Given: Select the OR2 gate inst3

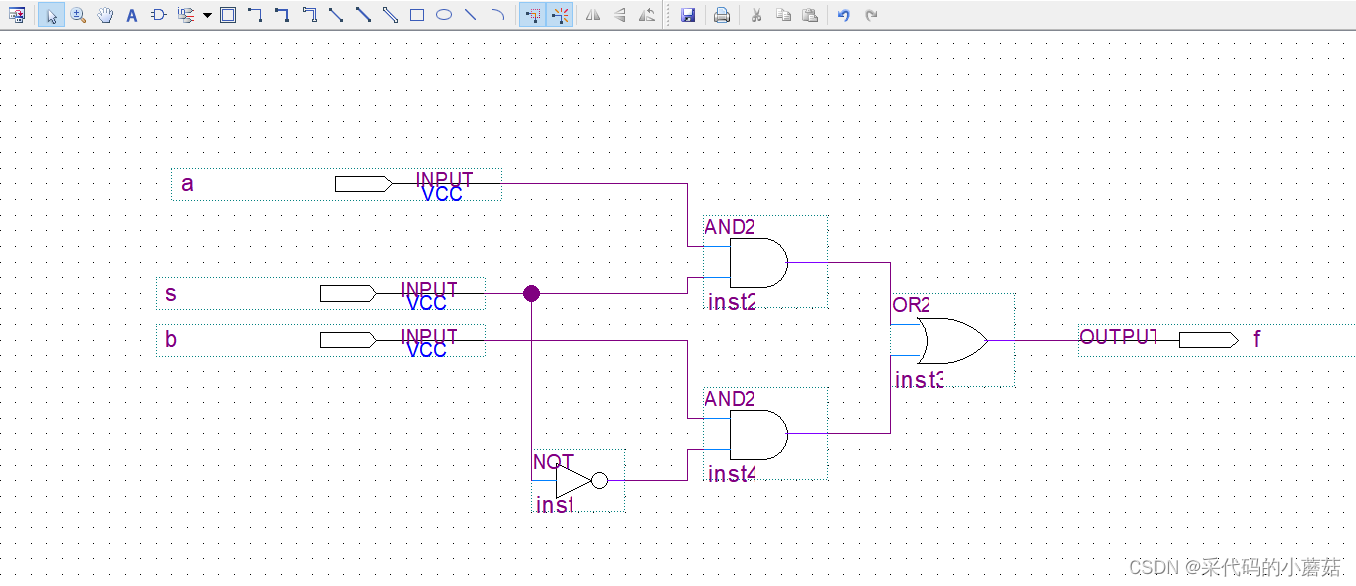Looking at the screenshot, I should pyautogui.click(x=953, y=340).
